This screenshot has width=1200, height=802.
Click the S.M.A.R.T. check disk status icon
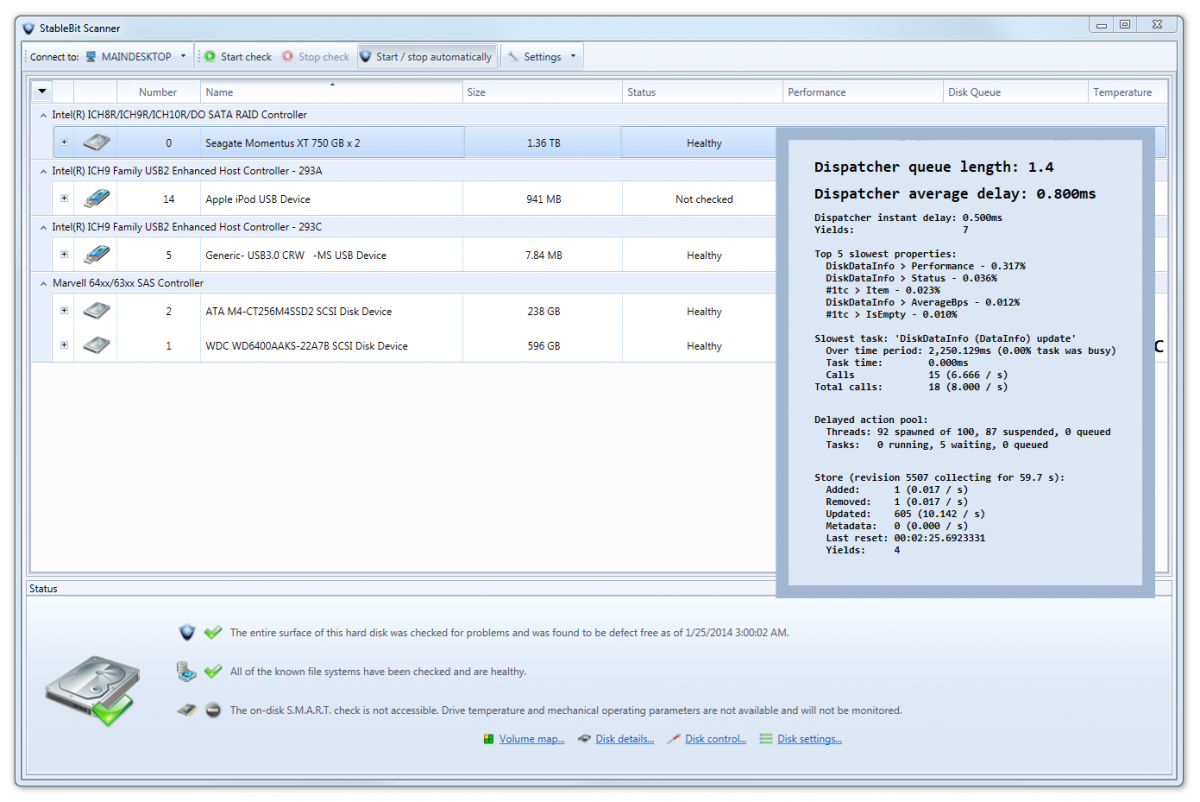click(x=186, y=710)
